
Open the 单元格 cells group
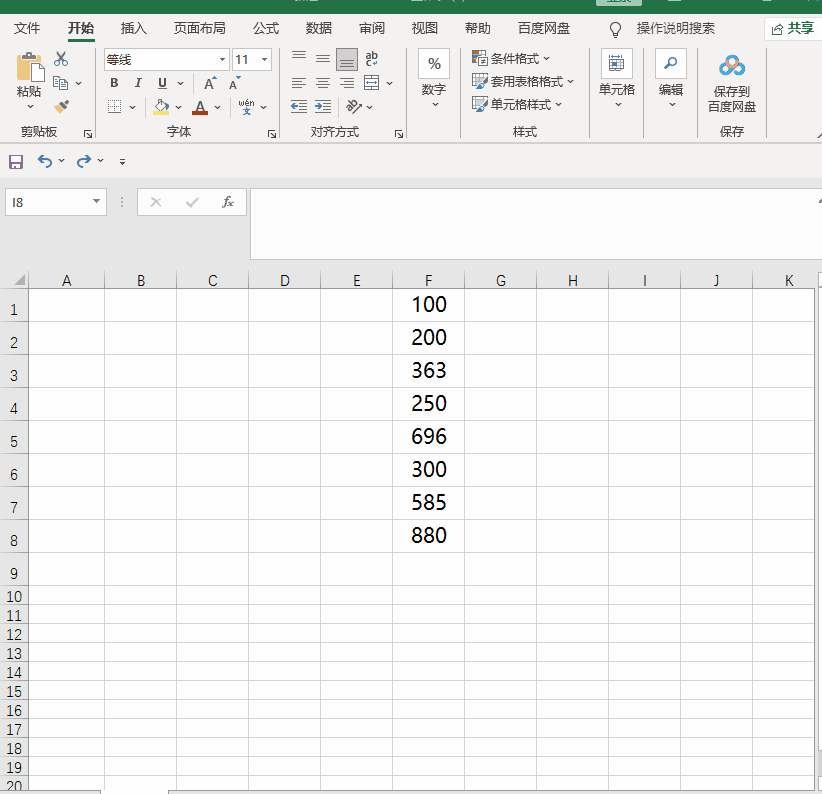click(x=616, y=79)
